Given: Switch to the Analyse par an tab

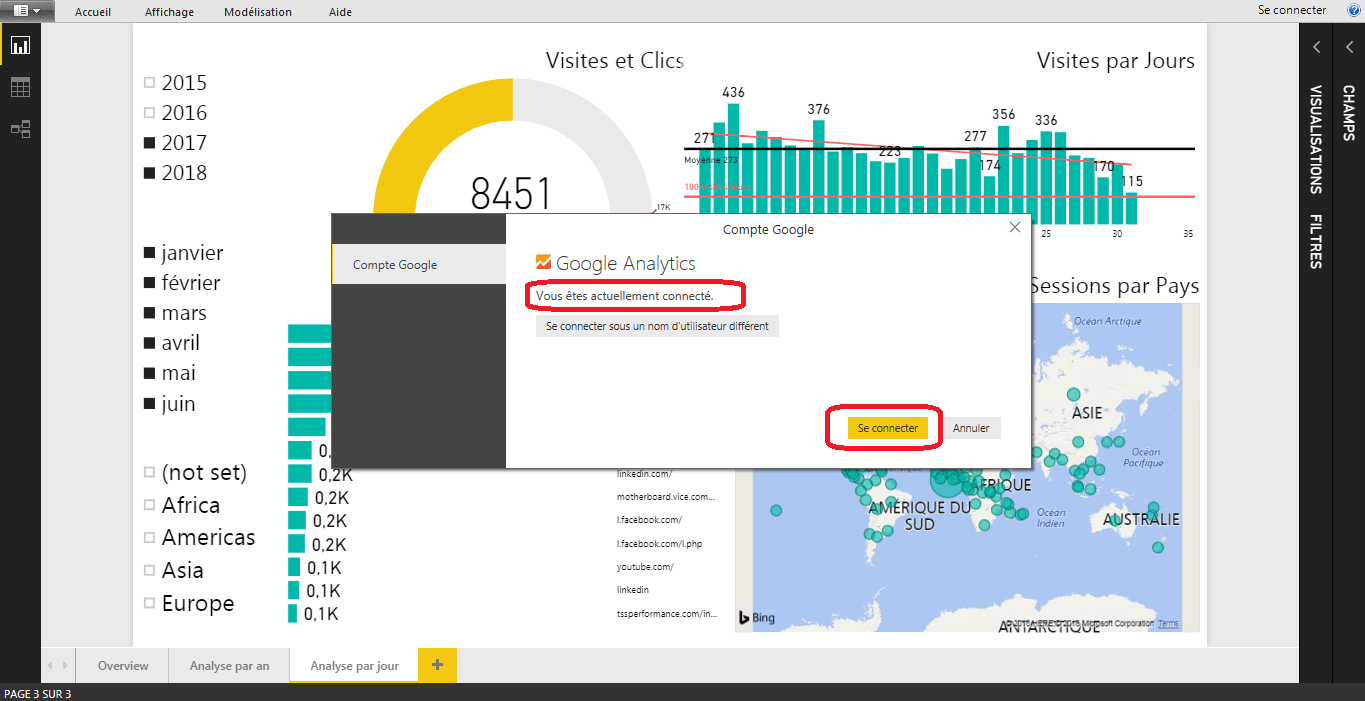Looking at the screenshot, I should click(x=229, y=666).
